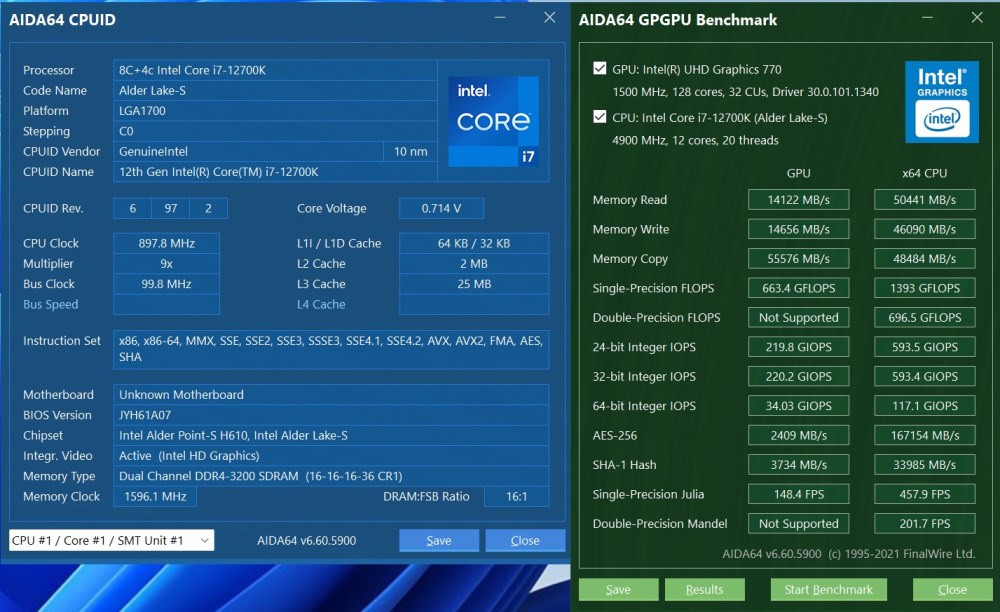Click the Intel Graphics logo badge
Viewport: 1000px width, 612px height.
point(942,102)
